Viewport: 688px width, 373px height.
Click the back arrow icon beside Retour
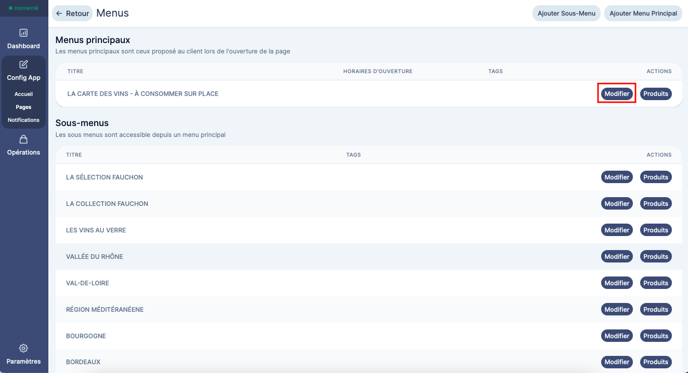point(59,14)
